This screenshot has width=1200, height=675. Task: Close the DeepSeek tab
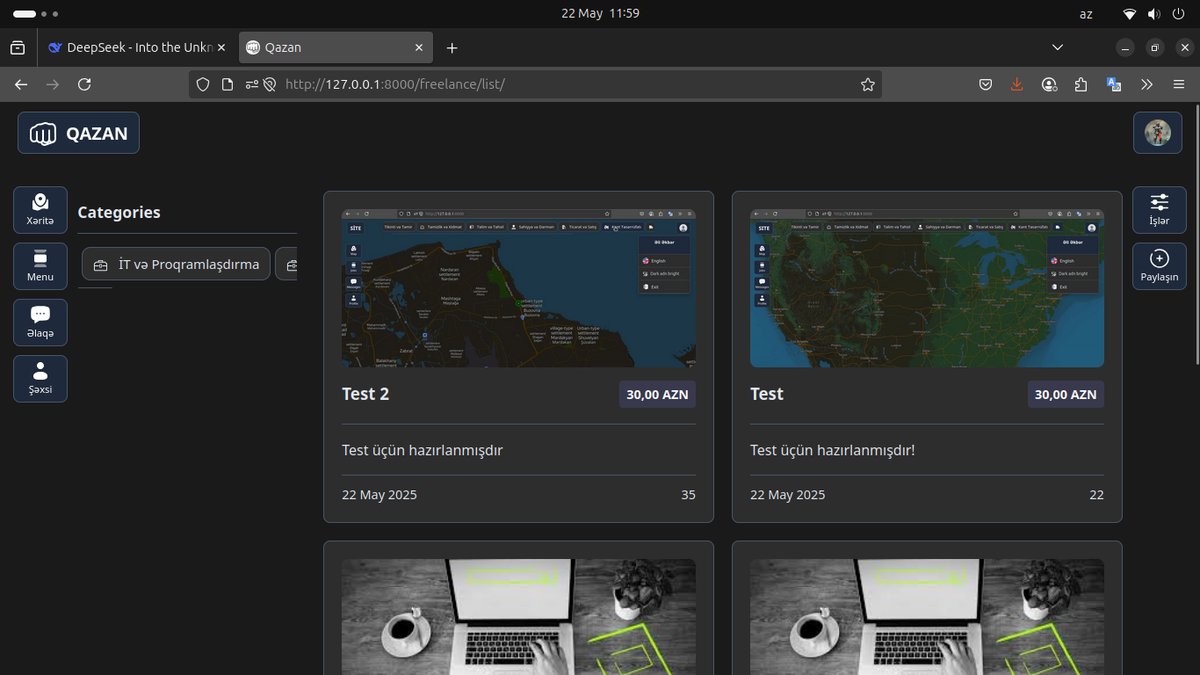tap(221, 47)
